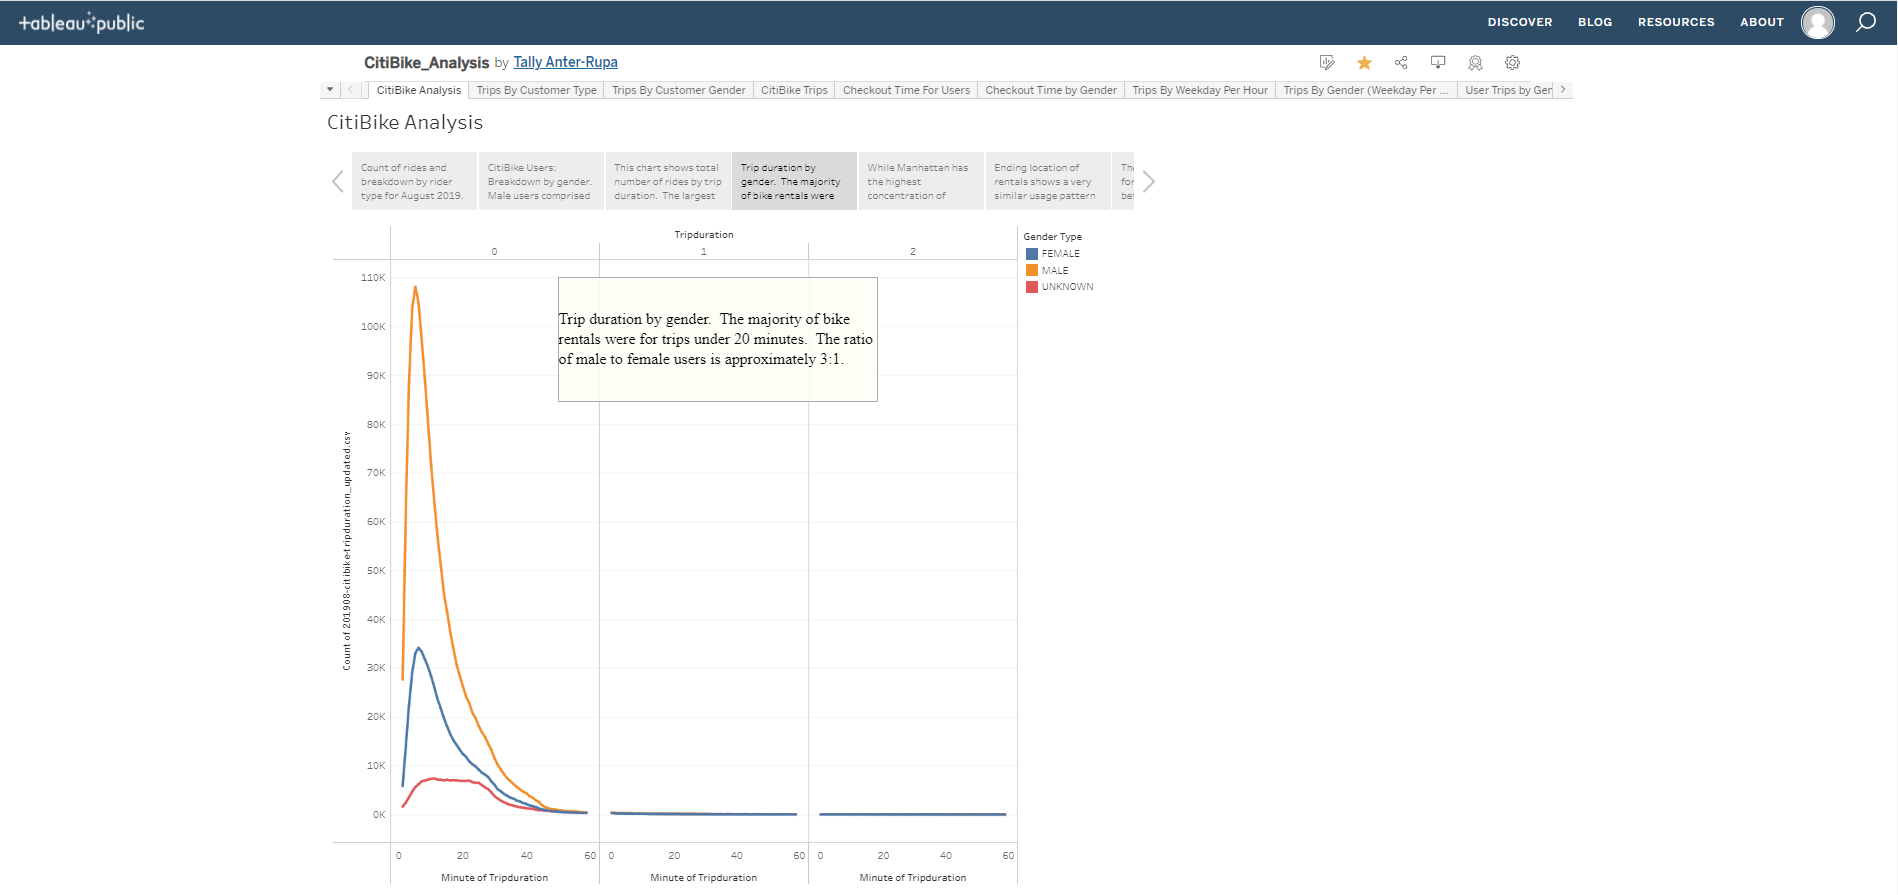Toggle the favorite star icon
This screenshot has height=895, width=1898.
pyautogui.click(x=1364, y=63)
